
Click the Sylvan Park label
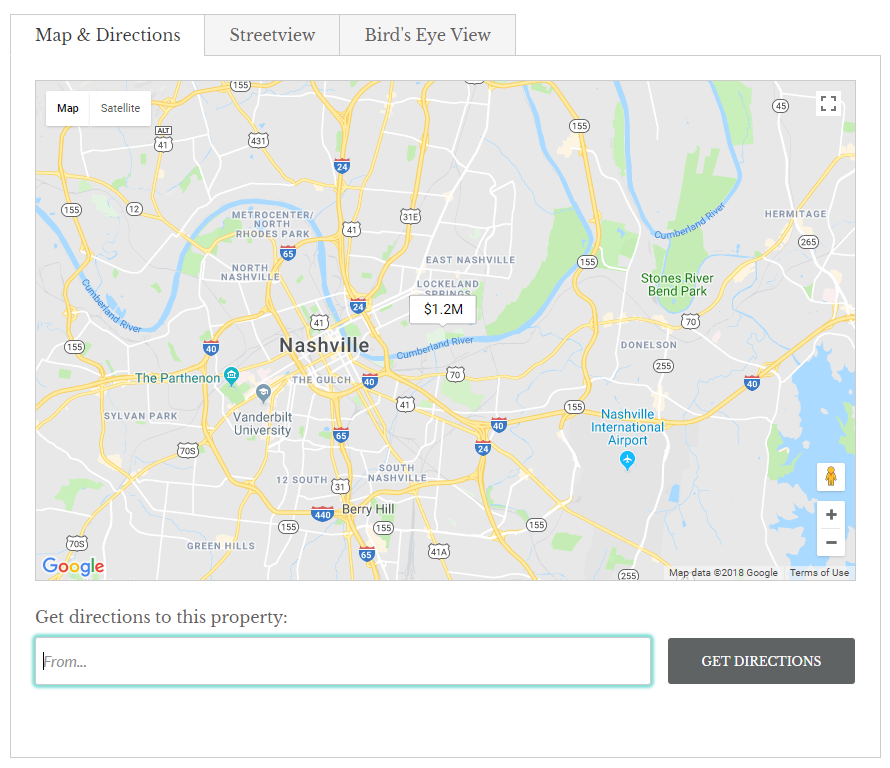(141, 416)
